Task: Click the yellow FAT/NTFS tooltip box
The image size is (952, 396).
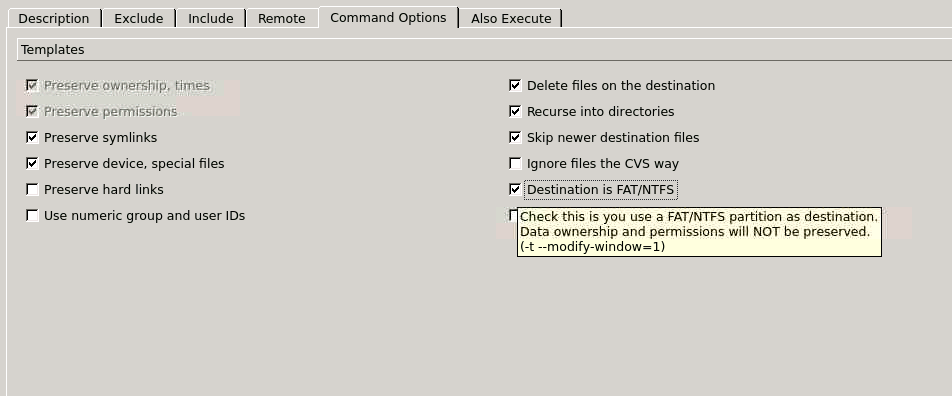Action: pyautogui.click(x=699, y=231)
